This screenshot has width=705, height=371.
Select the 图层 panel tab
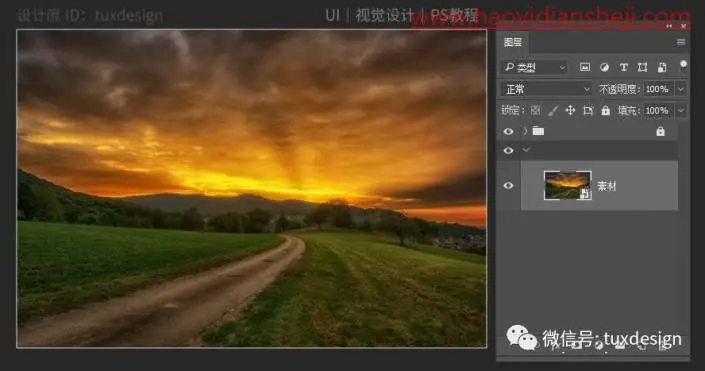pos(513,42)
